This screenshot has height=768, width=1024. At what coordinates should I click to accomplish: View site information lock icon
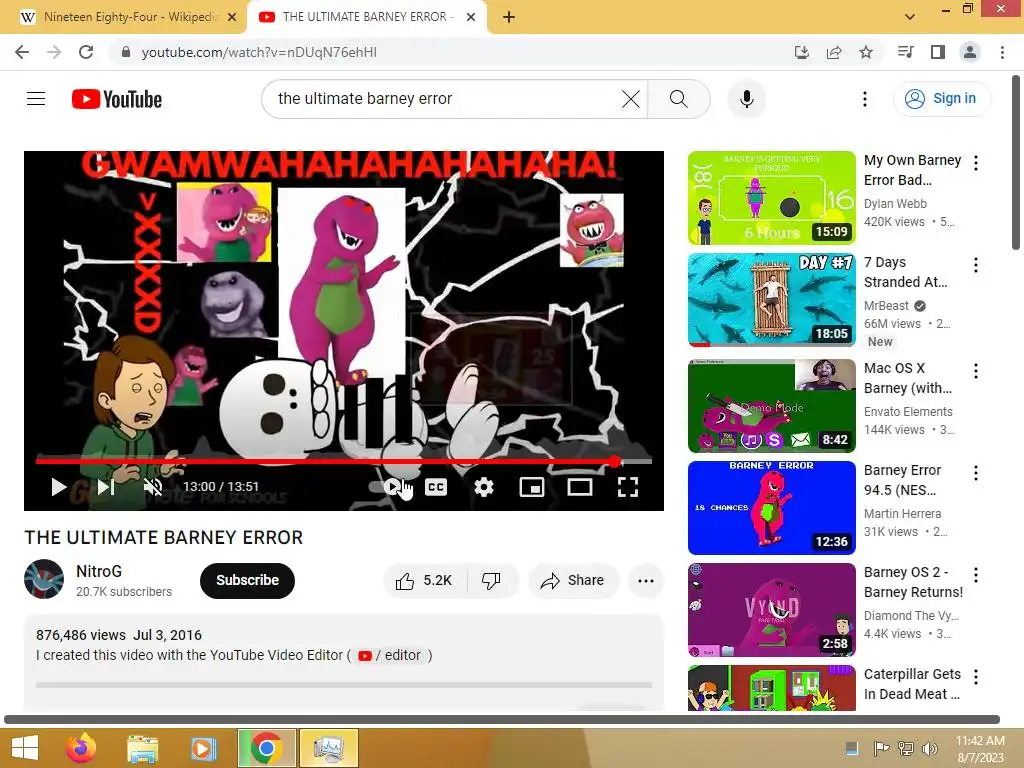(126, 52)
